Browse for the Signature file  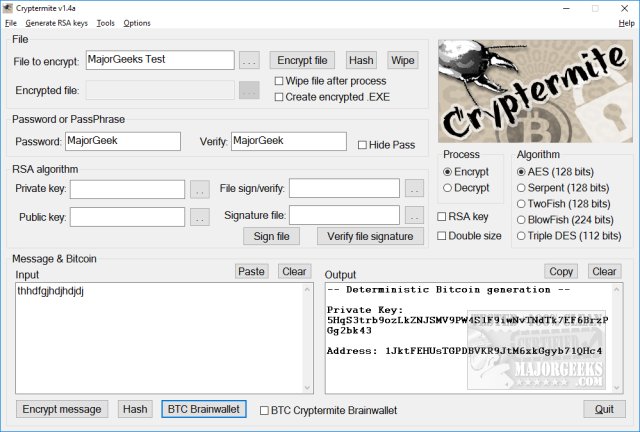click(x=414, y=215)
